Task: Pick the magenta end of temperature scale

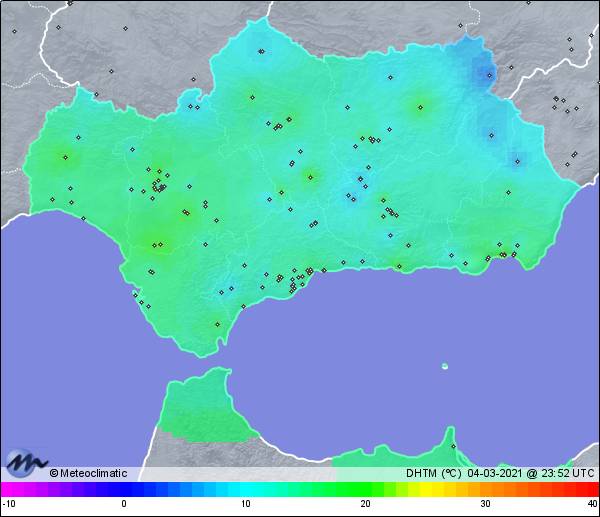Action: [8, 489]
